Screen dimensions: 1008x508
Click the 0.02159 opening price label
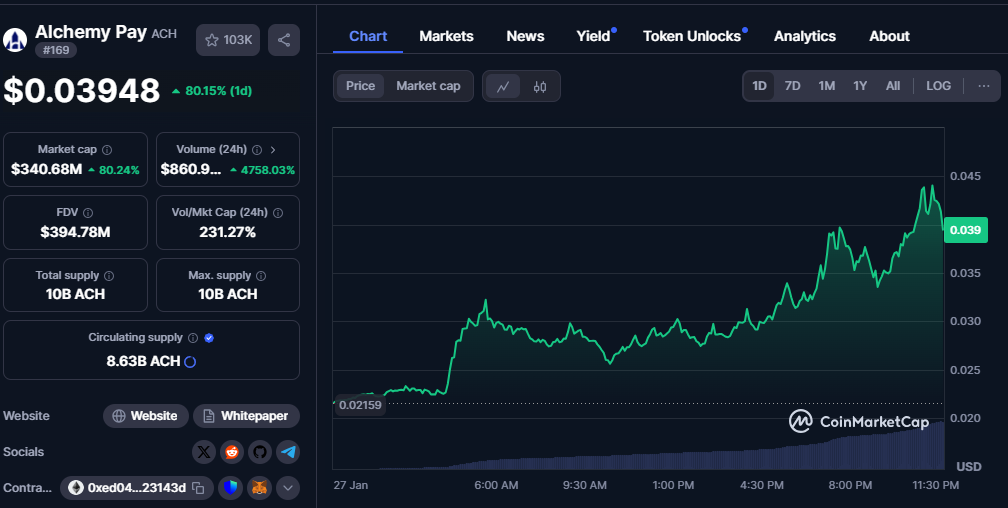click(x=360, y=405)
